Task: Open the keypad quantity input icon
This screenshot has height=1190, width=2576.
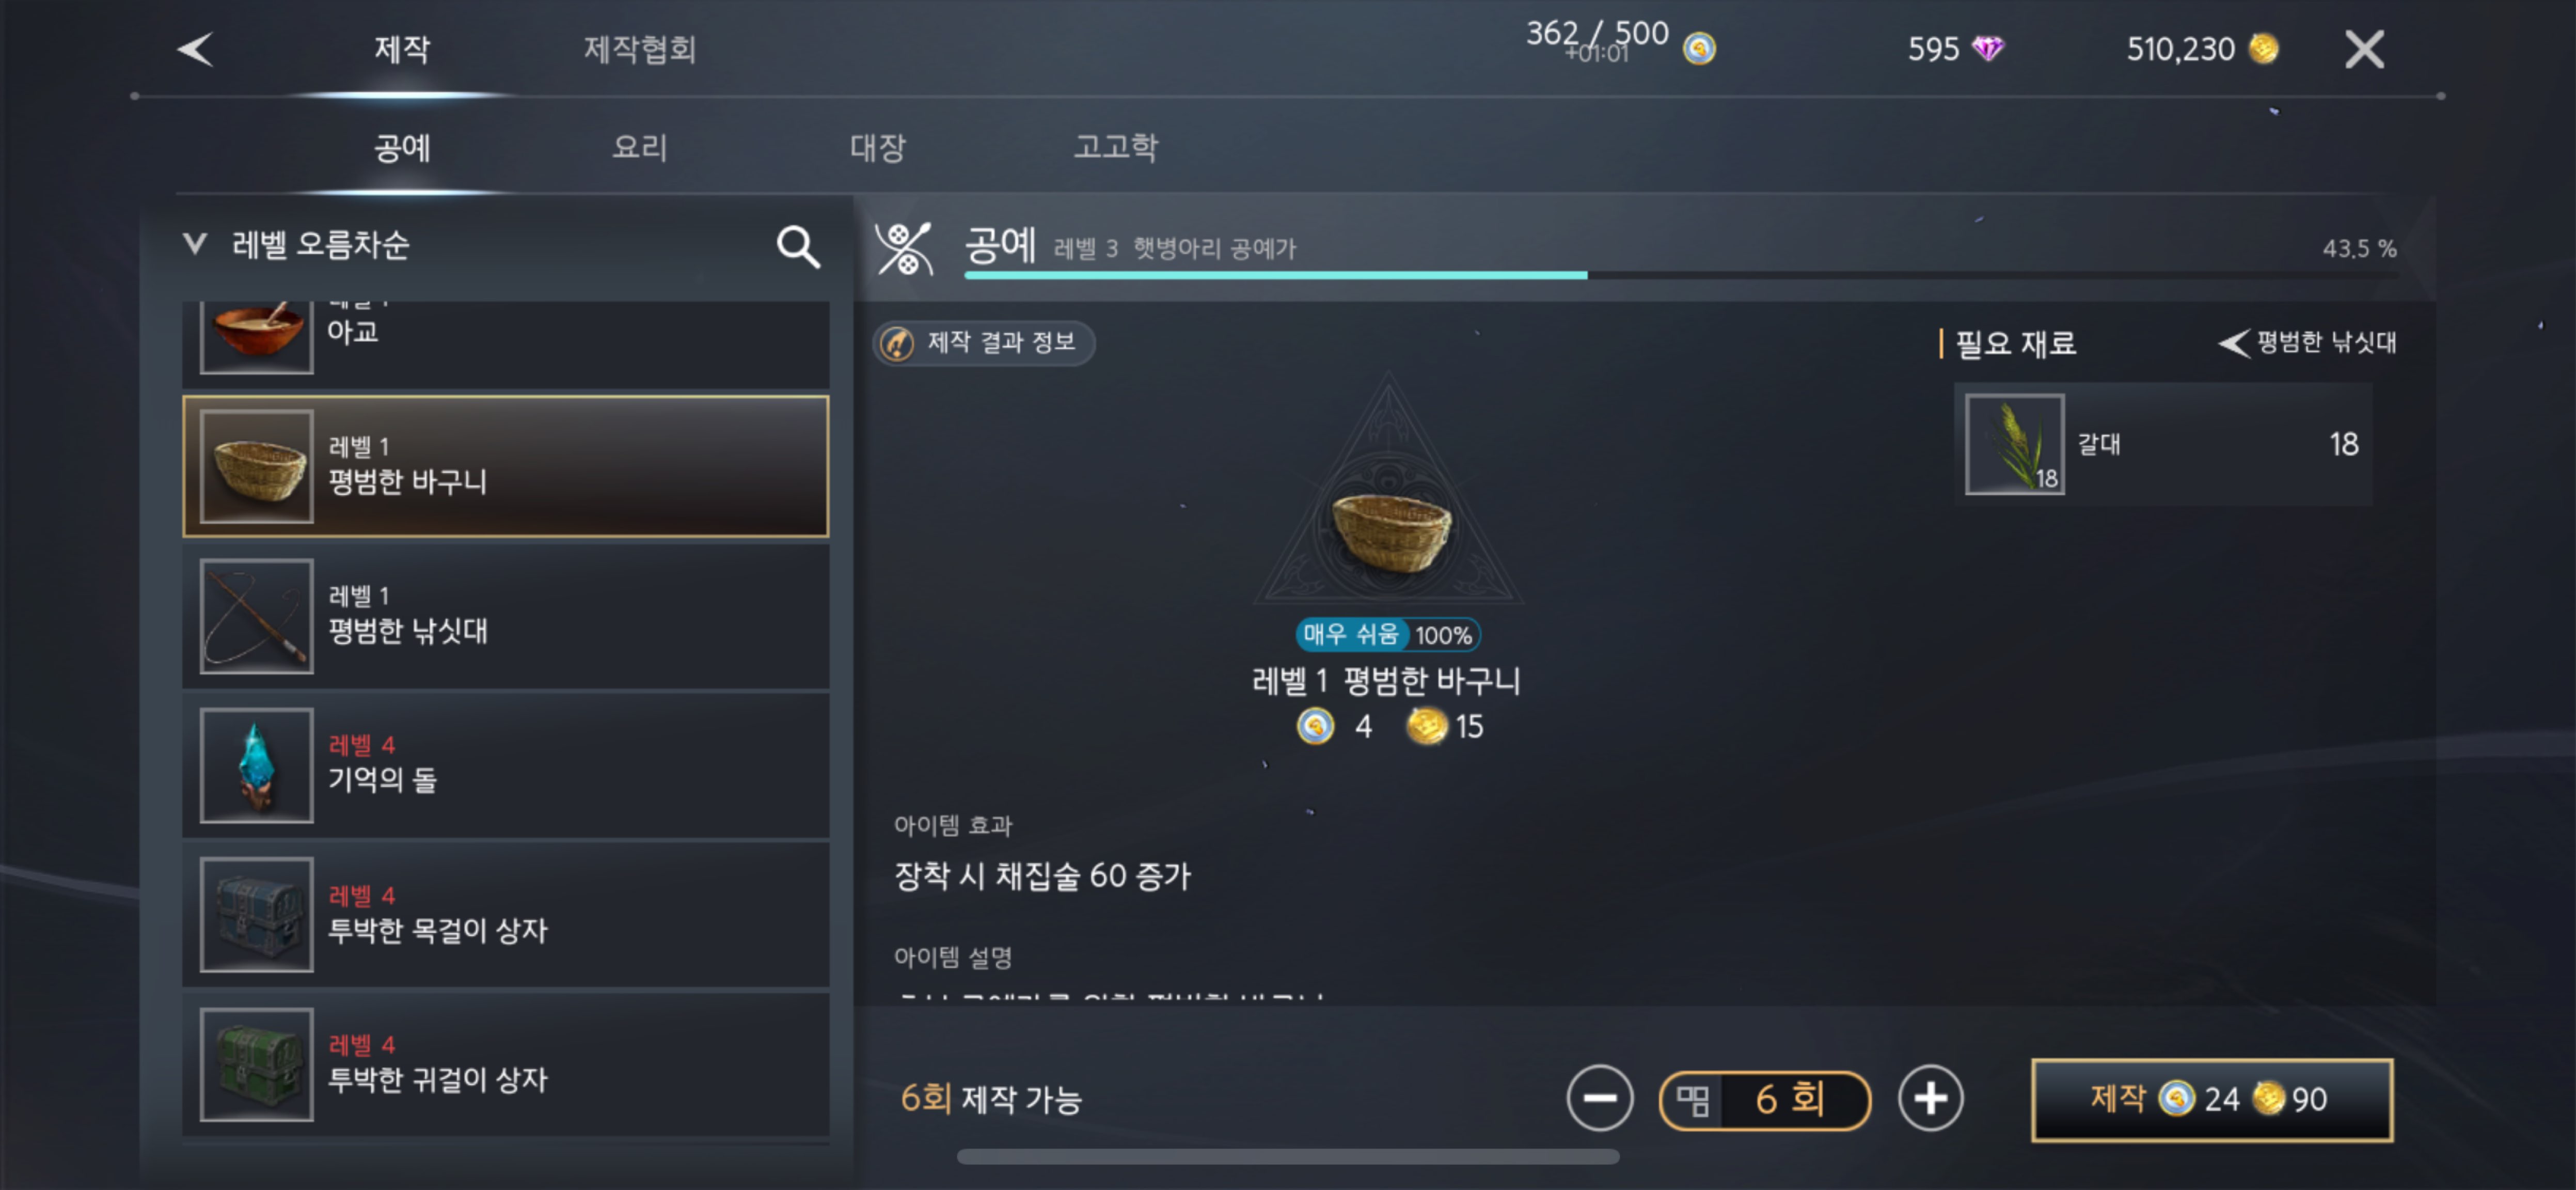Action: tap(1692, 1100)
